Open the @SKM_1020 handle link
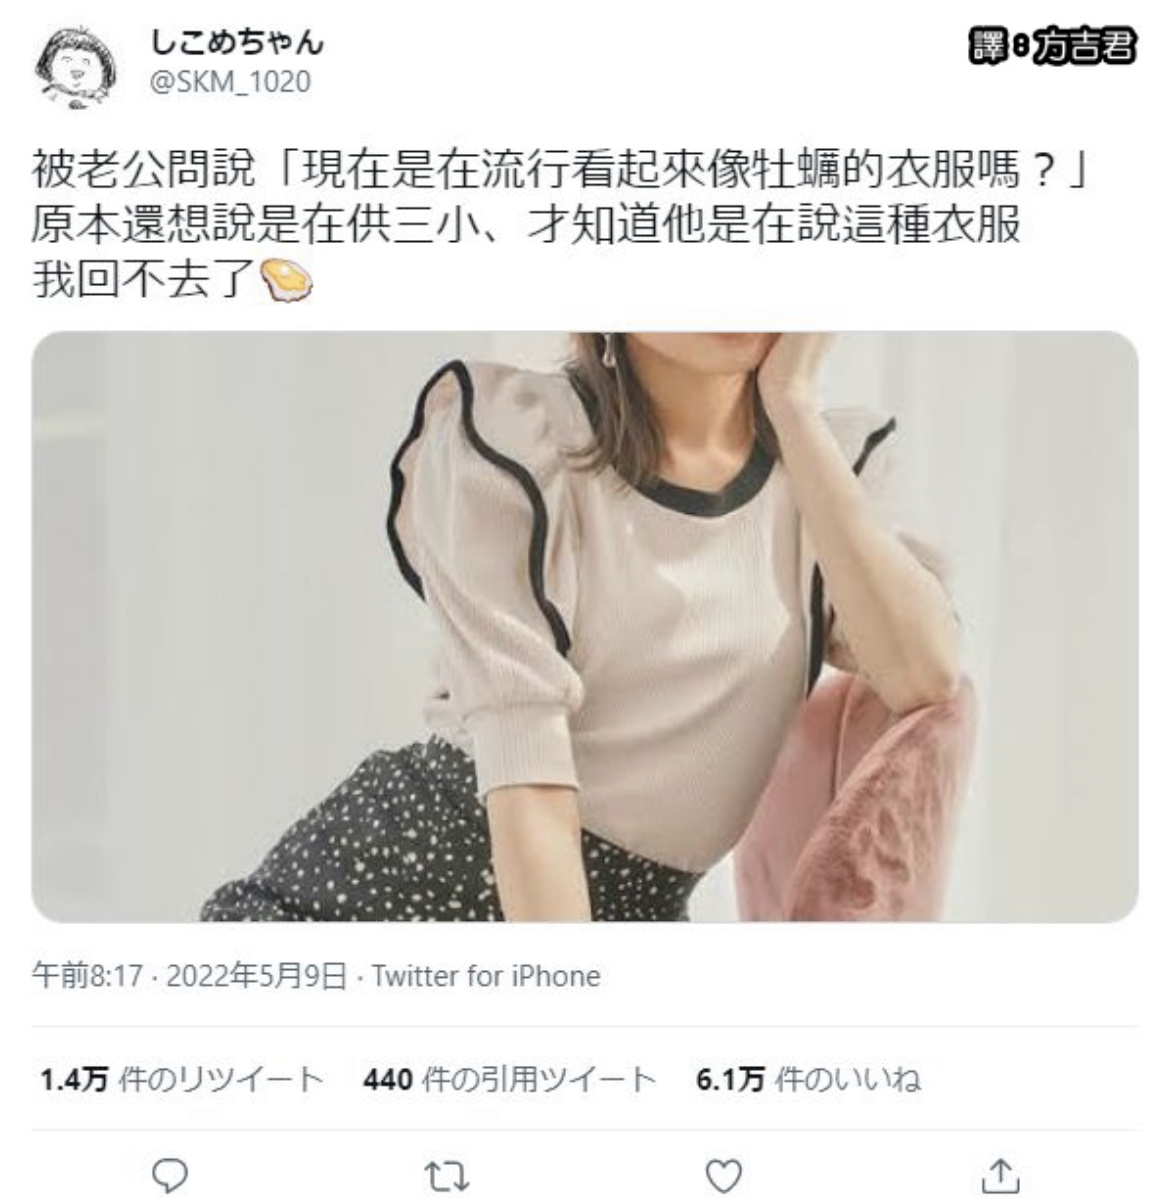 (230, 81)
